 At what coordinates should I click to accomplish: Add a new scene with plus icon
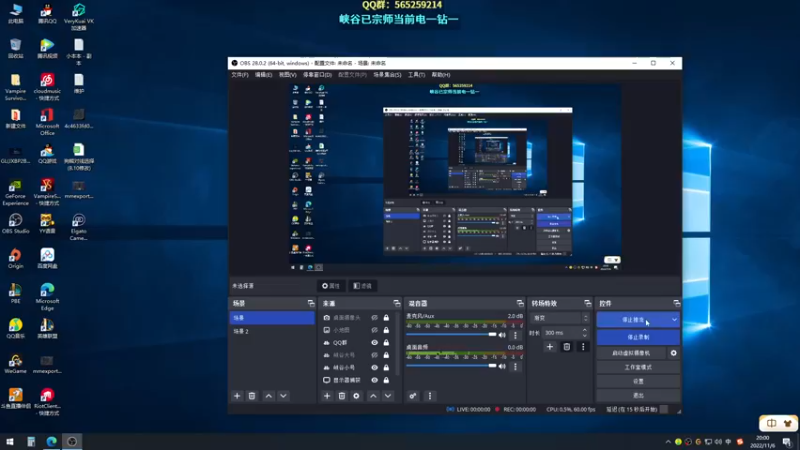click(237, 396)
